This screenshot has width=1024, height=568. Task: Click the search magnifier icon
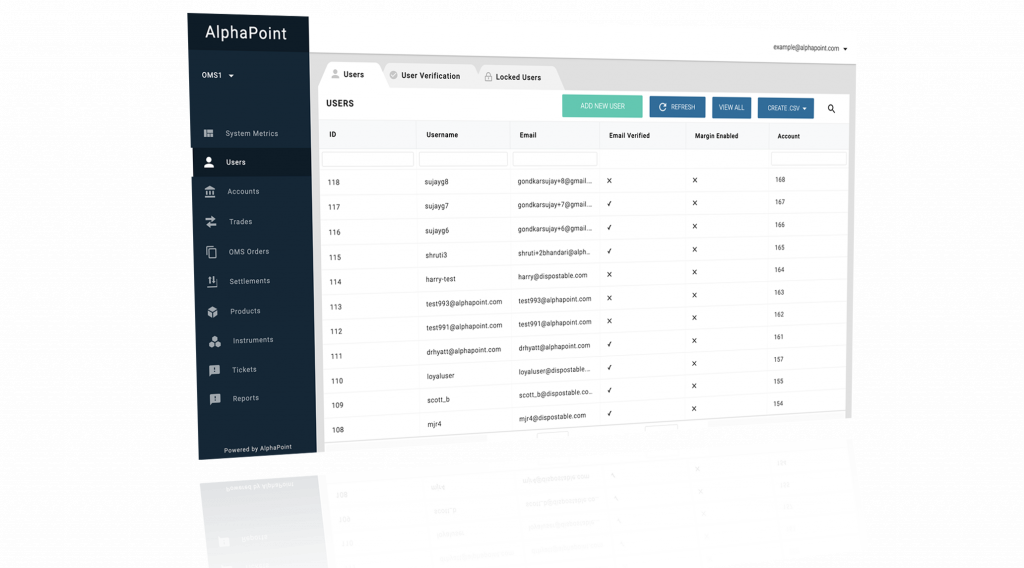click(831, 108)
